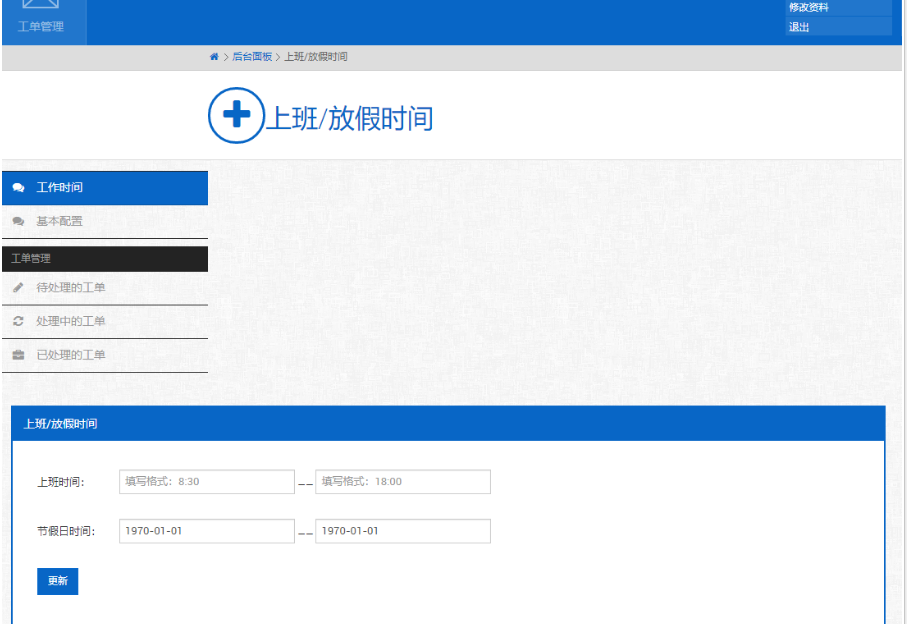Click the chat icon beside 工作时间
Viewport: 907px width, 624px height.
(x=19, y=187)
